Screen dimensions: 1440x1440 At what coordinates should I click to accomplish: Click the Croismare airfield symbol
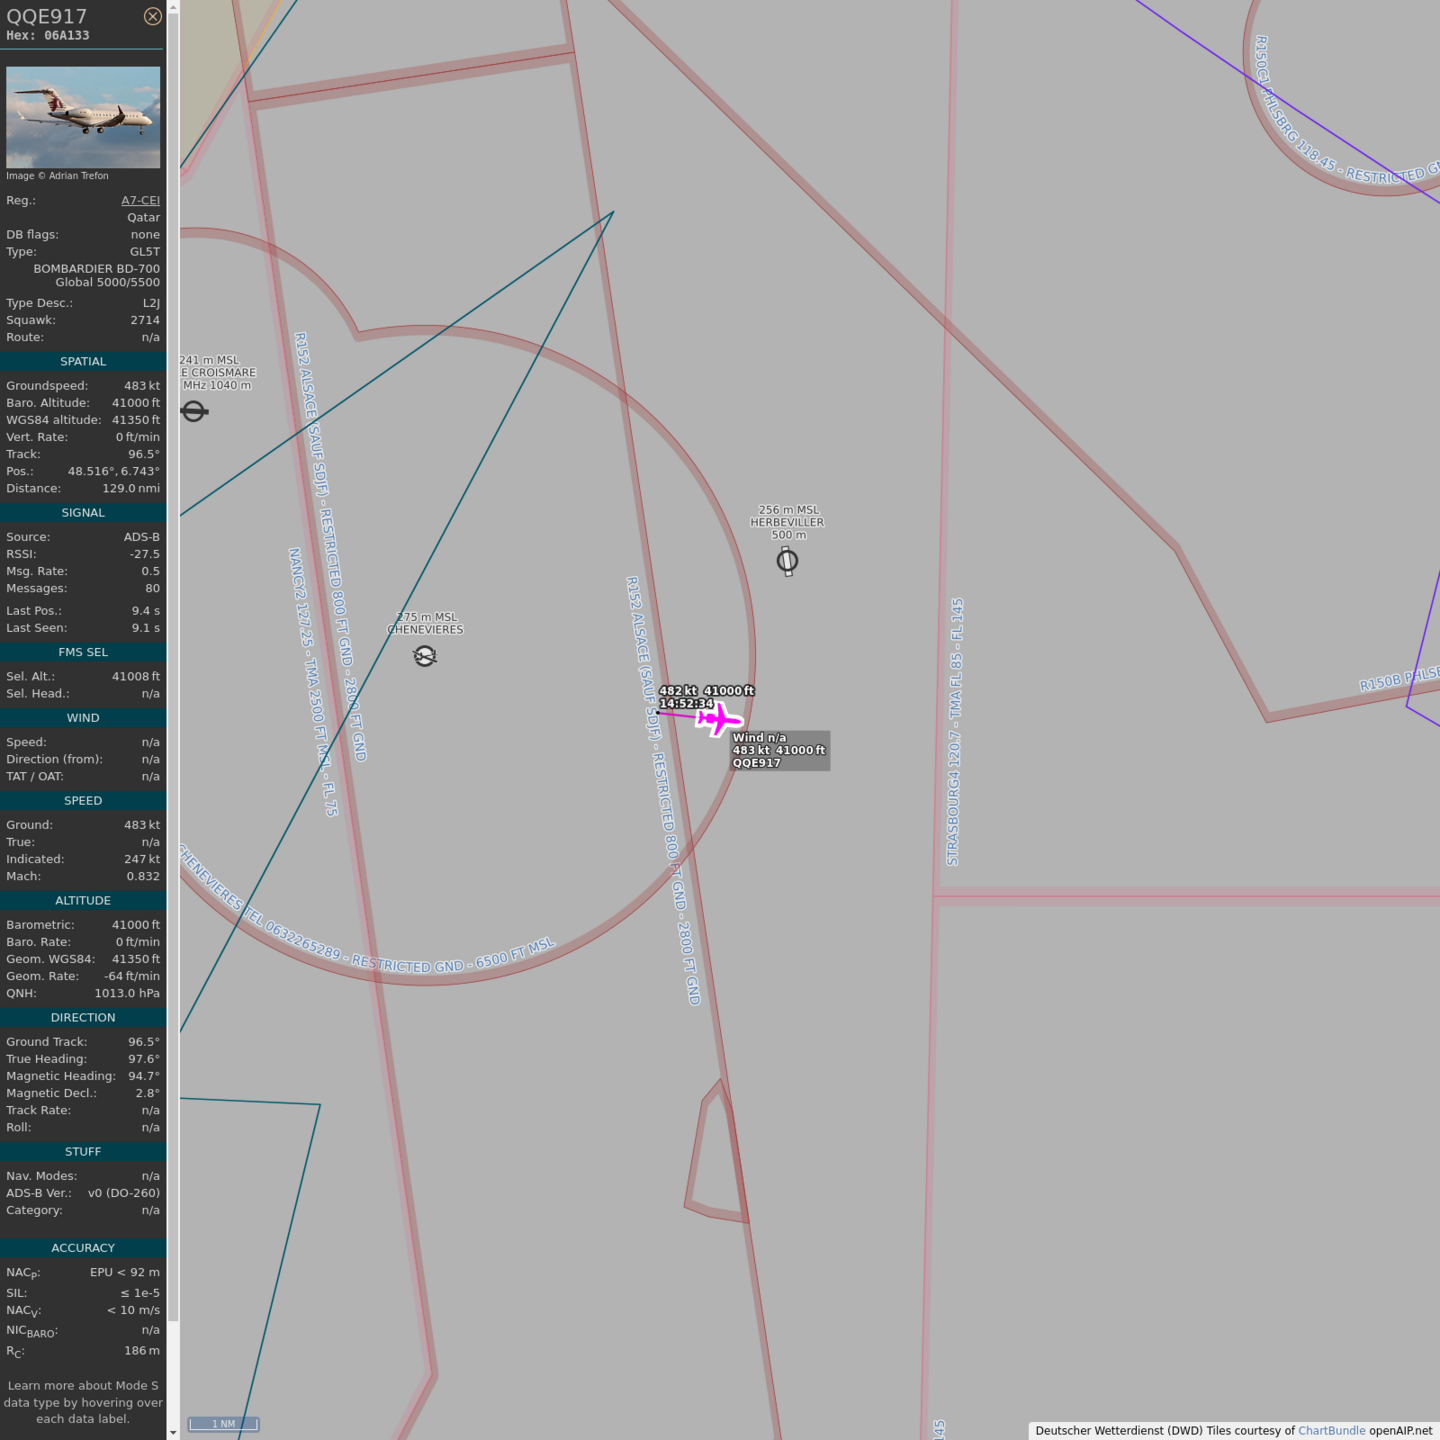[x=194, y=411]
